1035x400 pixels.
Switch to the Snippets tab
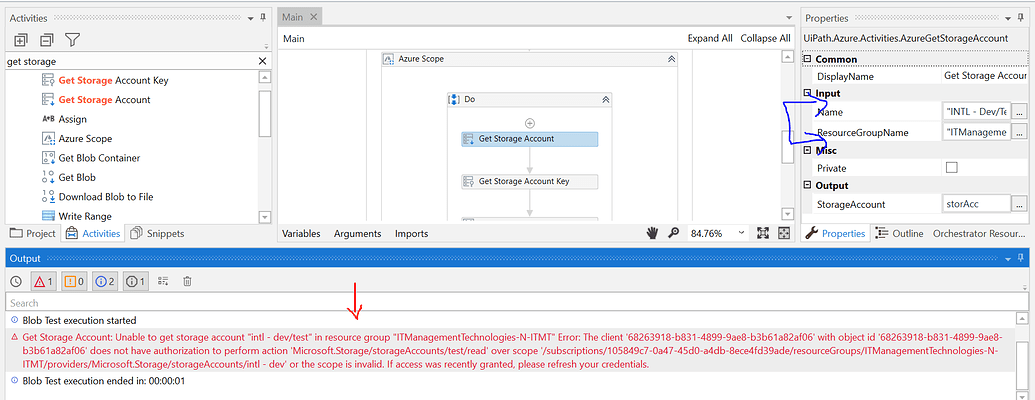coord(157,234)
